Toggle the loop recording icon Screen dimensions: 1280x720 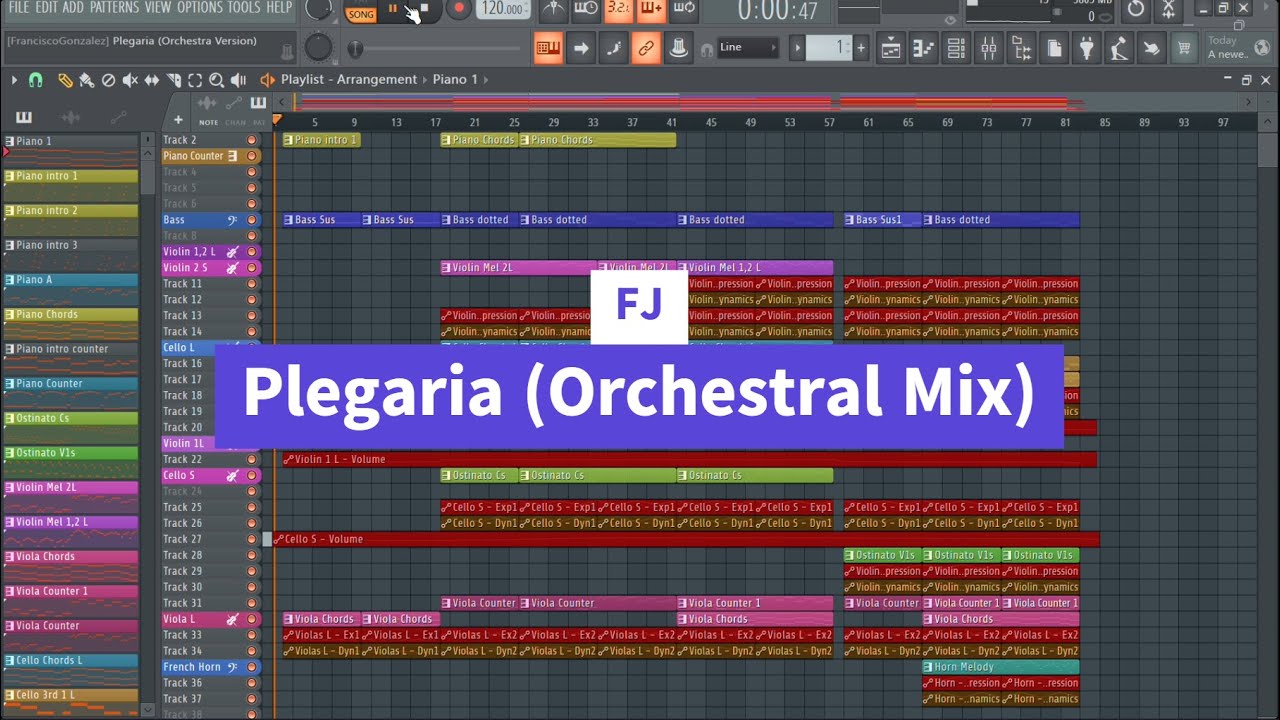point(684,9)
